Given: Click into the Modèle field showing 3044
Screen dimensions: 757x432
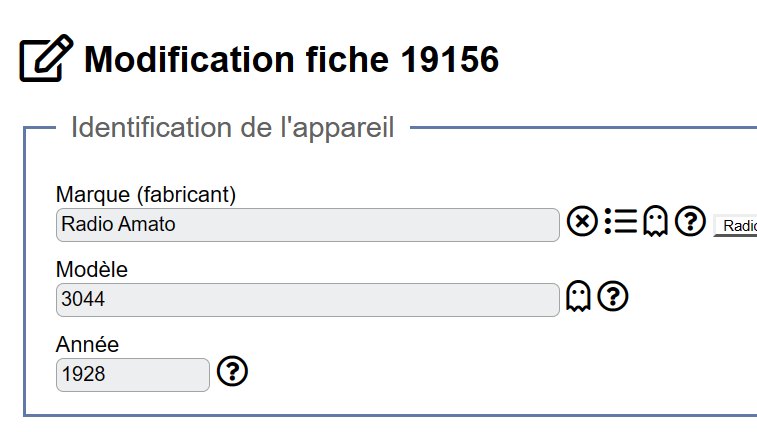Looking at the screenshot, I should click(x=308, y=300).
